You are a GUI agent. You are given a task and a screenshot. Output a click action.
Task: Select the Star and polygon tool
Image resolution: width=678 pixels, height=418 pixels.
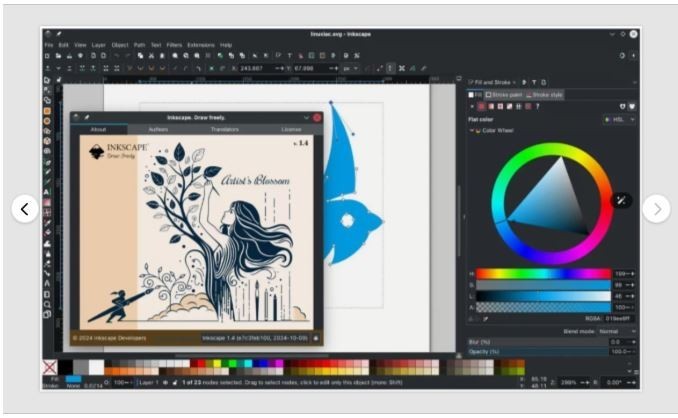click(47, 131)
